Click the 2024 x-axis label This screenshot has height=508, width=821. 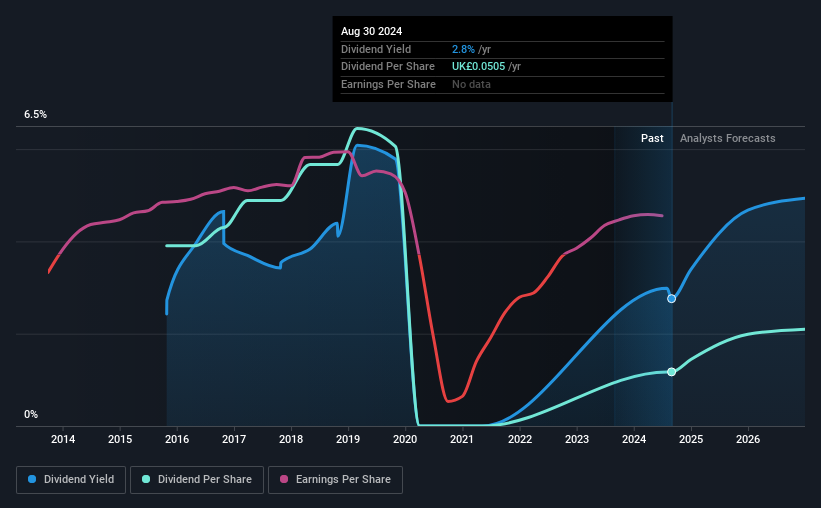coord(634,439)
